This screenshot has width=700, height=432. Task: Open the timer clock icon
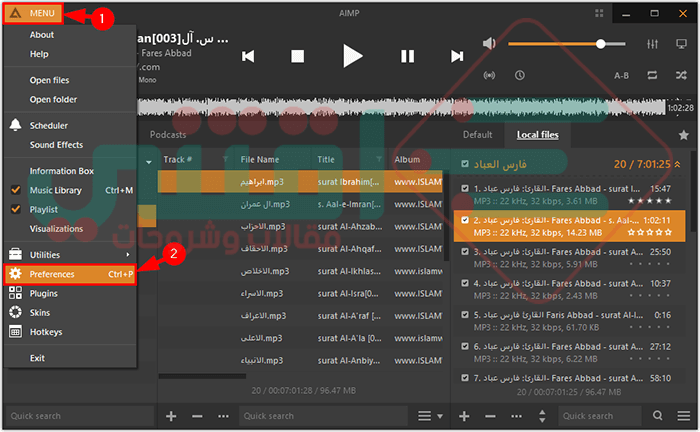pyautogui.click(x=520, y=75)
